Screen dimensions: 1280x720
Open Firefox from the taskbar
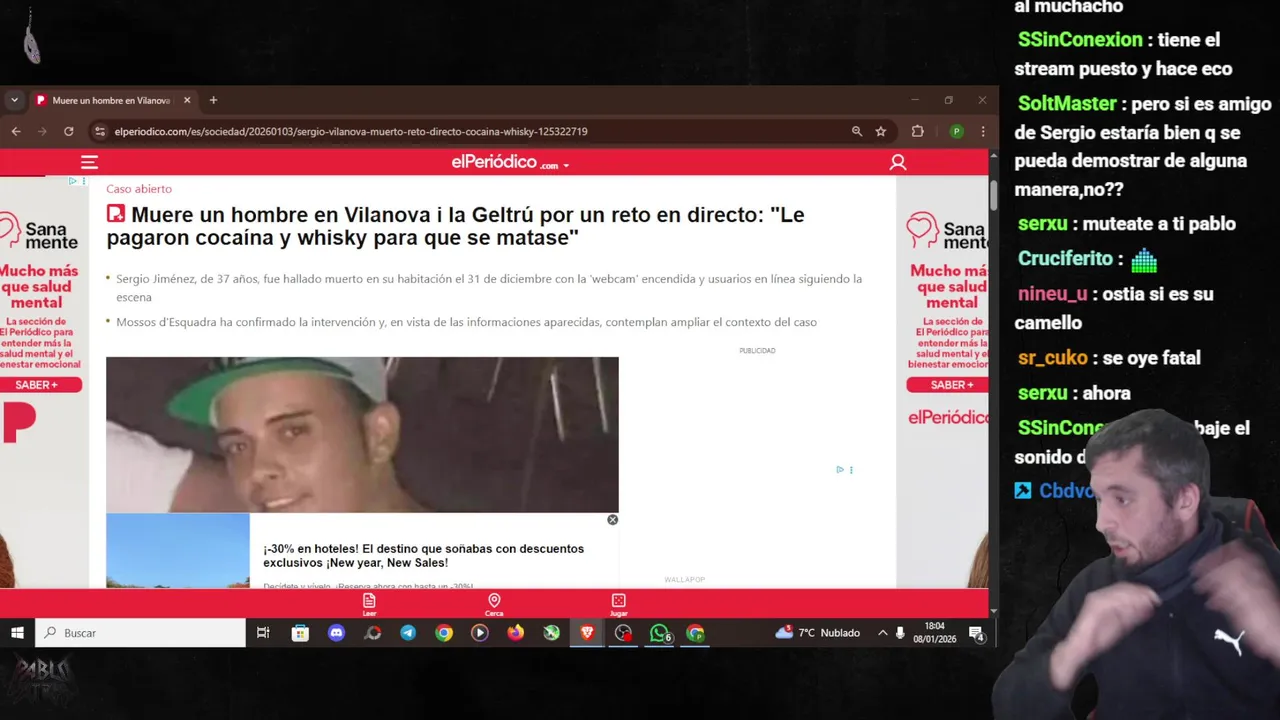(515, 633)
